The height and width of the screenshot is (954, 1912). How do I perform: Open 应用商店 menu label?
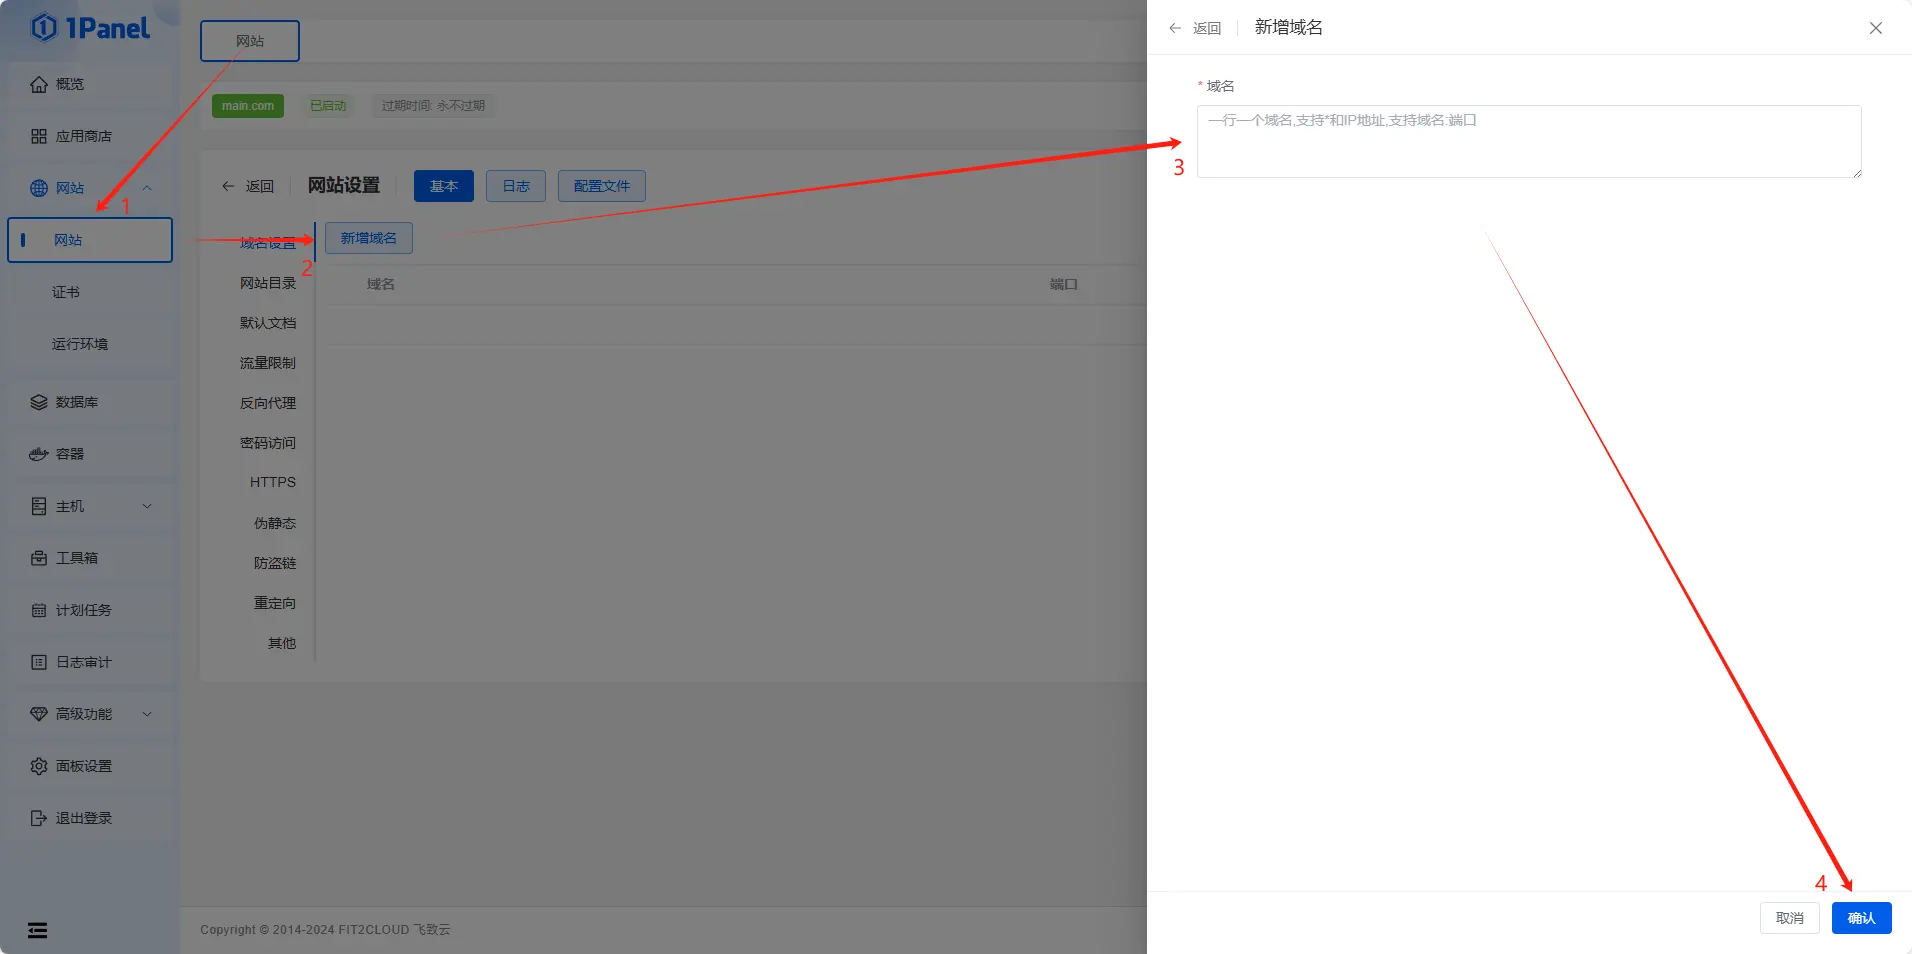[x=84, y=136]
